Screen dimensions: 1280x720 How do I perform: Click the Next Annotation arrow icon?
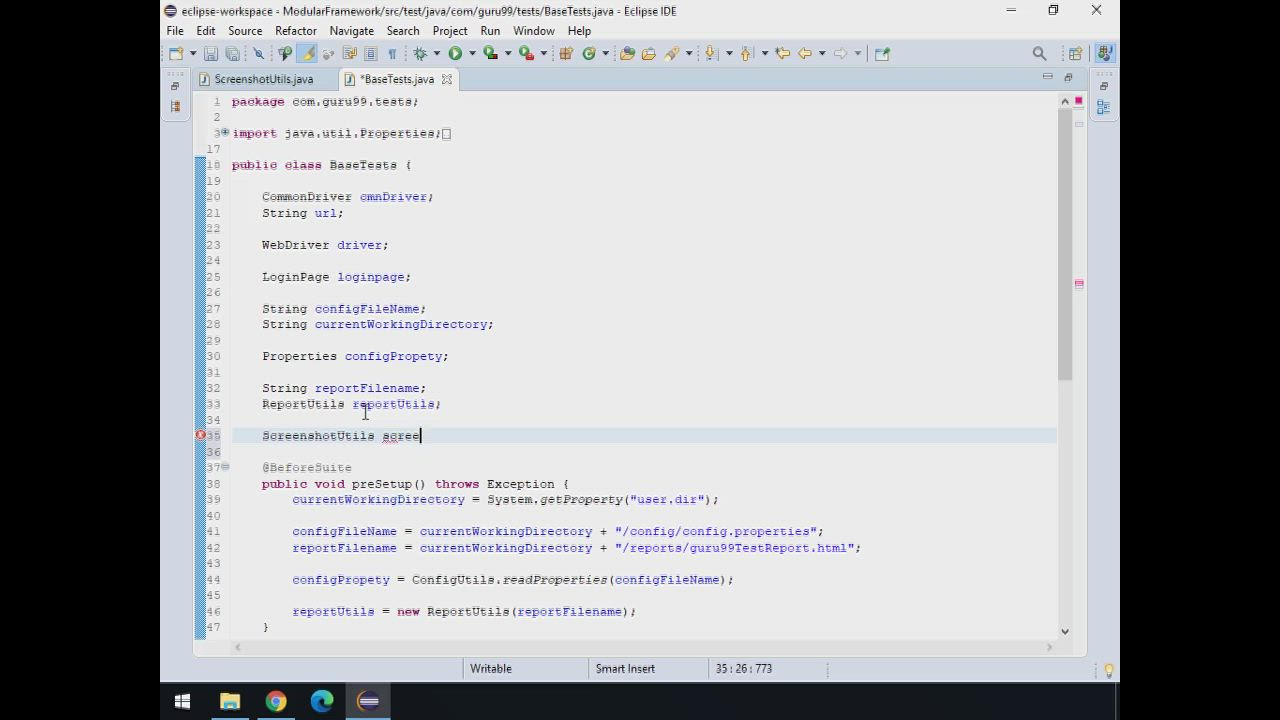pyautogui.click(x=711, y=54)
